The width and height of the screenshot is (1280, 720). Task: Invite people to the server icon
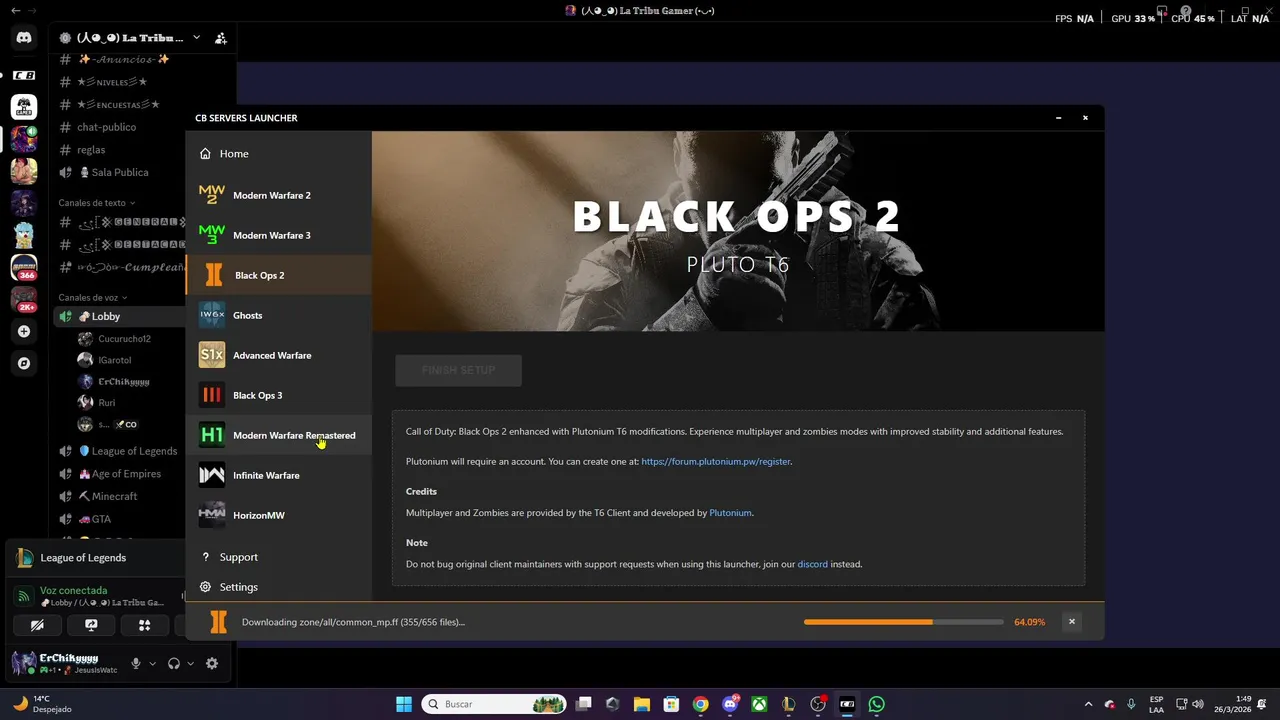tap(221, 38)
